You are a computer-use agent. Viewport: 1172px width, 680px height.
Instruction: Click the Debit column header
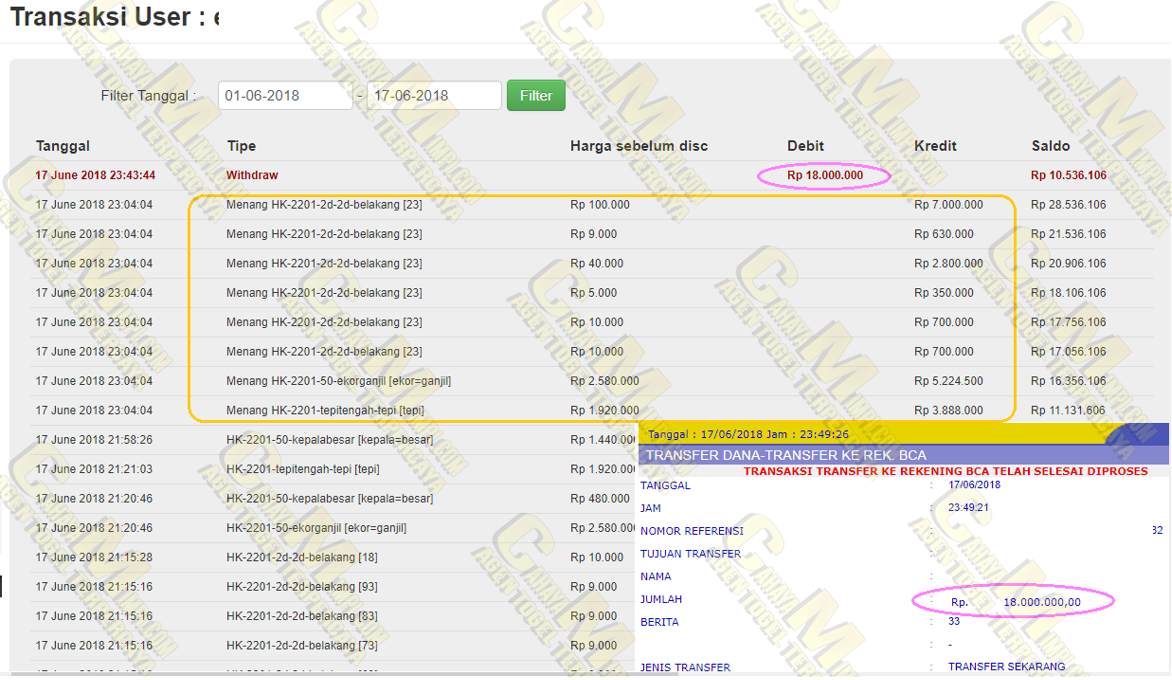click(805, 146)
